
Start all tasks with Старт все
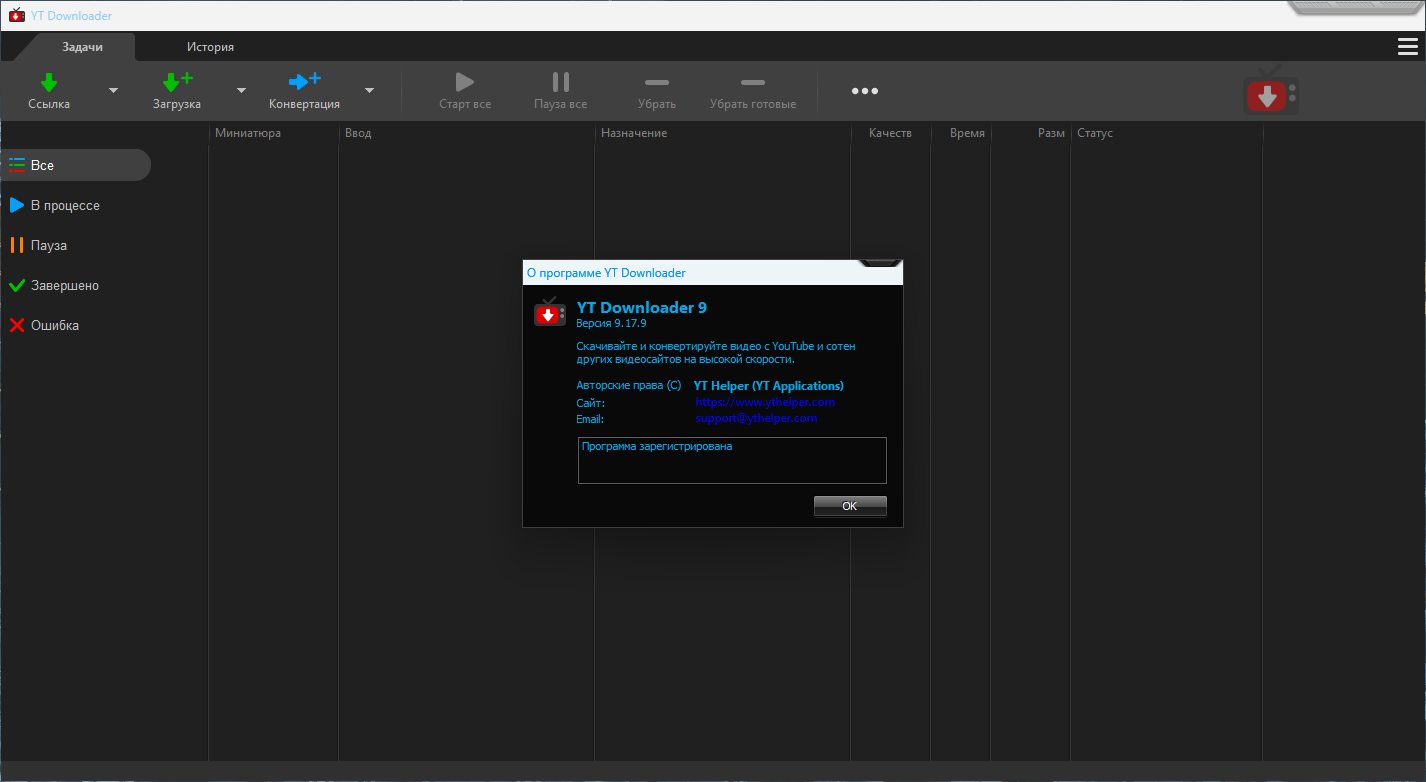click(465, 91)
